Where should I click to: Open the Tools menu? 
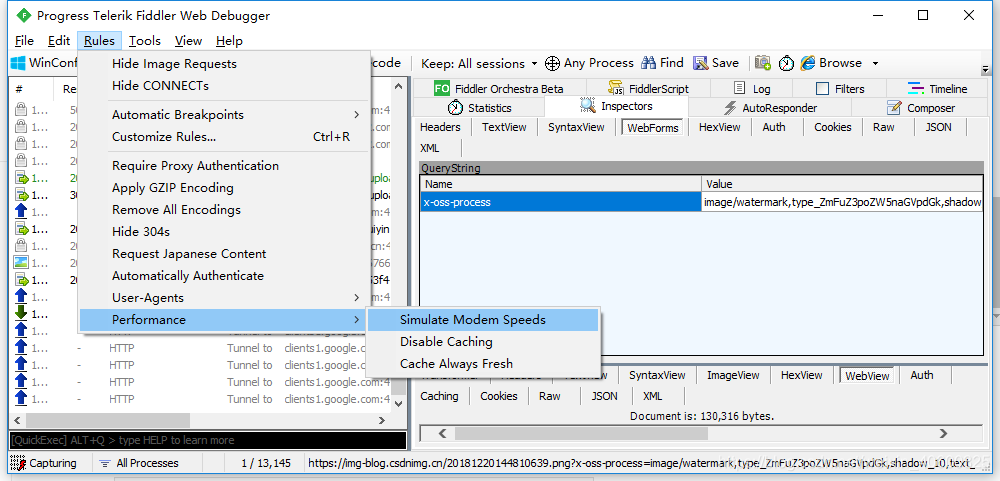click(x=145, y=41)
